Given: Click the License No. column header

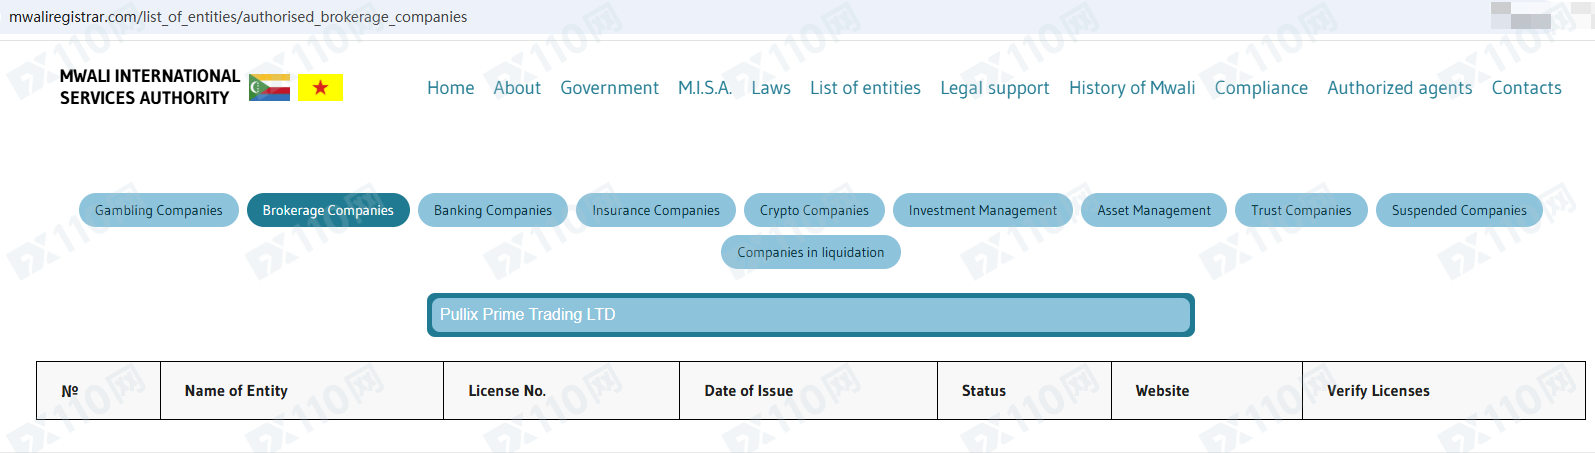Looking at the screenshot, I should [x=561, y=390].
